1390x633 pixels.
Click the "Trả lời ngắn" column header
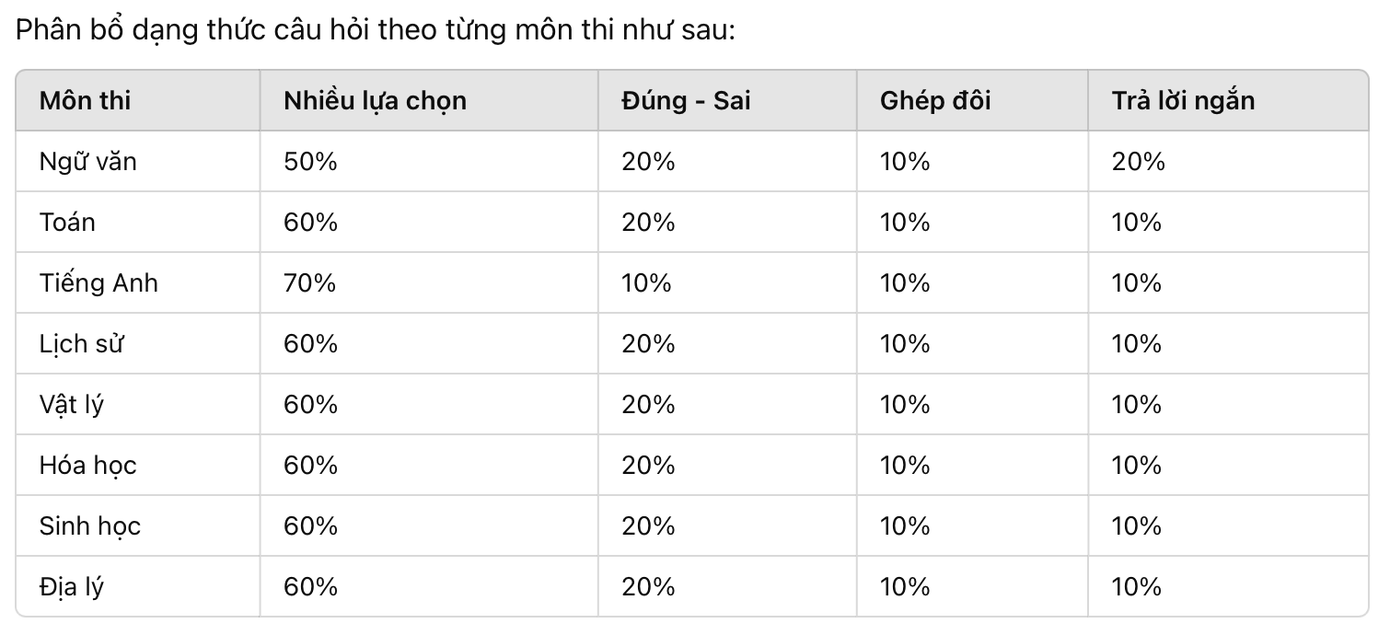pyautogui.click(x=1183, y=101)
